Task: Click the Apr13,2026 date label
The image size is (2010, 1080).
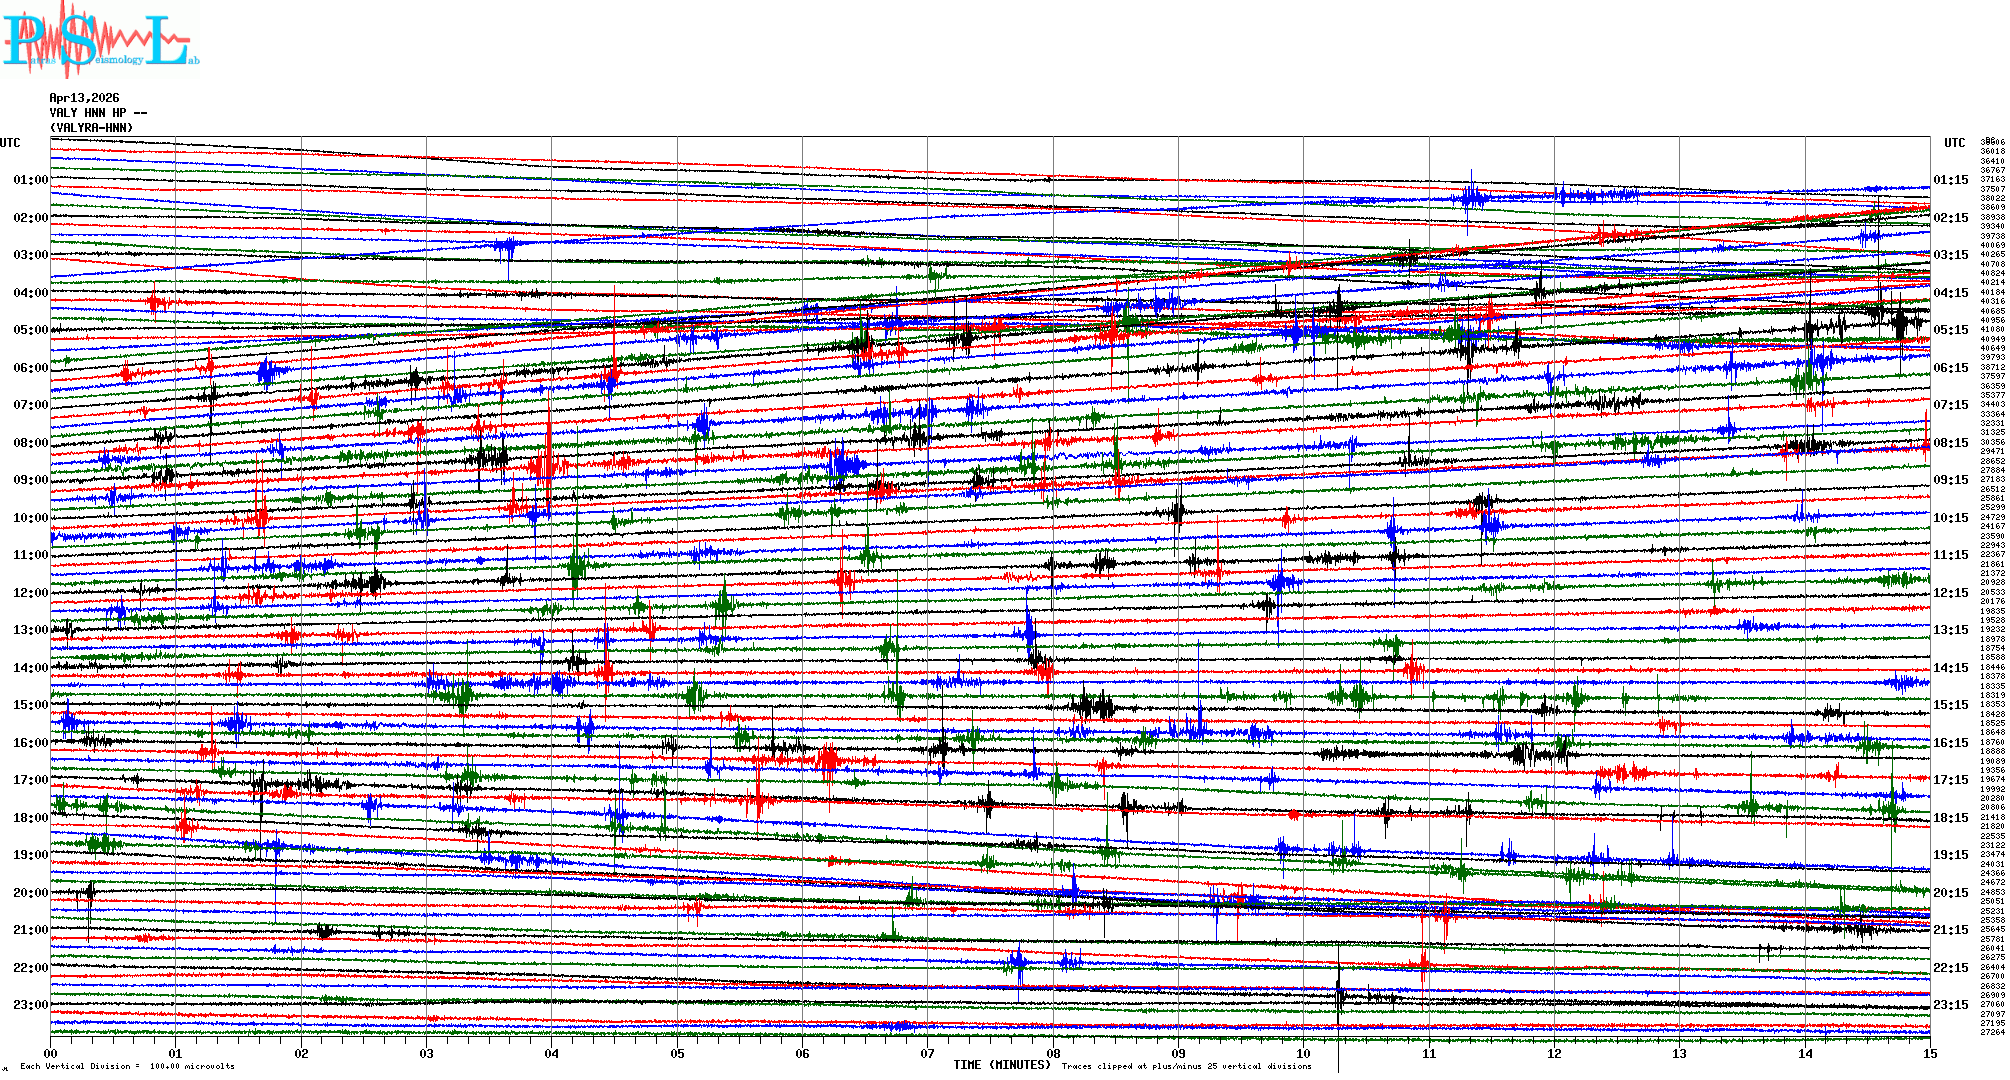Action: pos(84,98)
